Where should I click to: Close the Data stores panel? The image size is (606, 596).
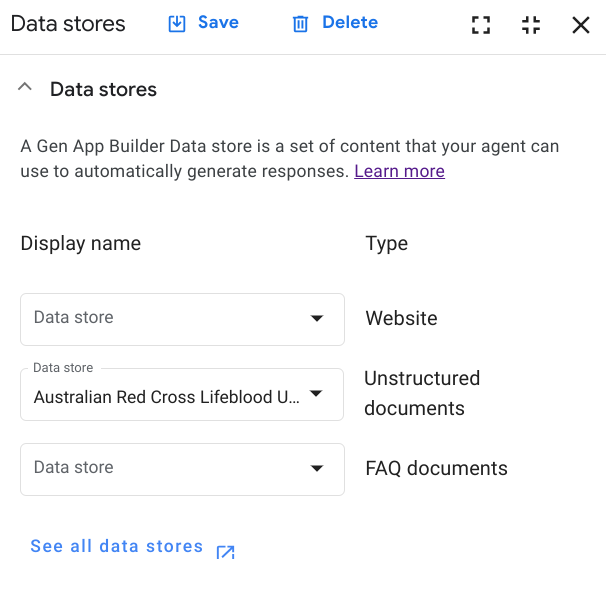click(580, 25)
